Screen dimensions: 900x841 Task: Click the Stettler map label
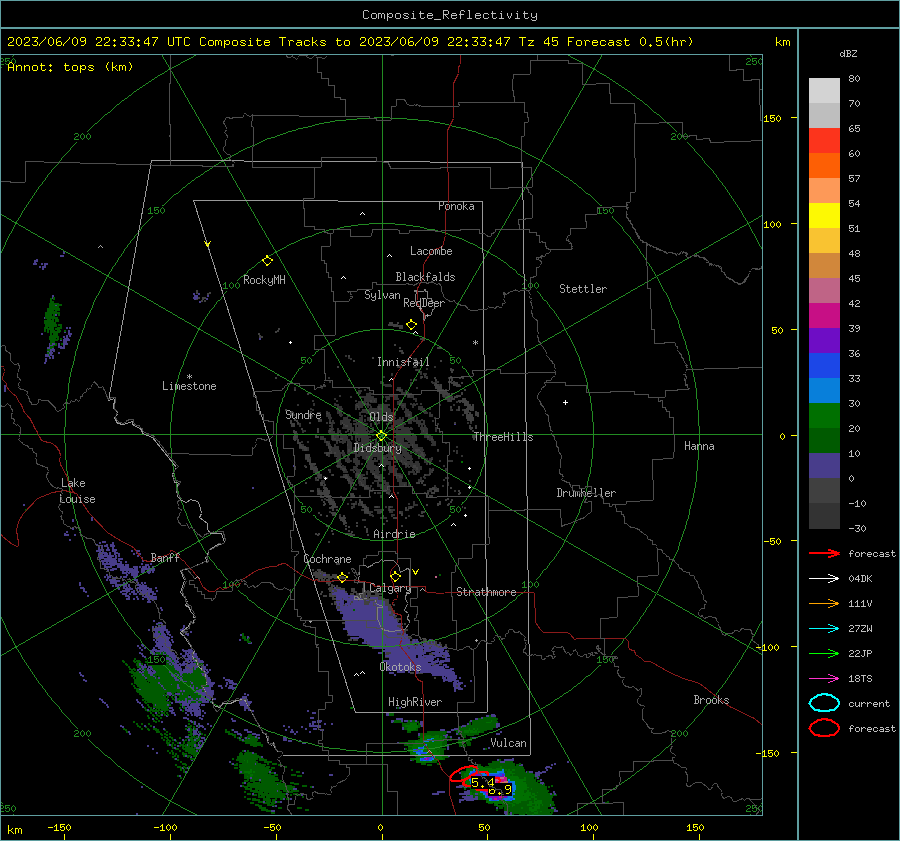click(583, 289)
